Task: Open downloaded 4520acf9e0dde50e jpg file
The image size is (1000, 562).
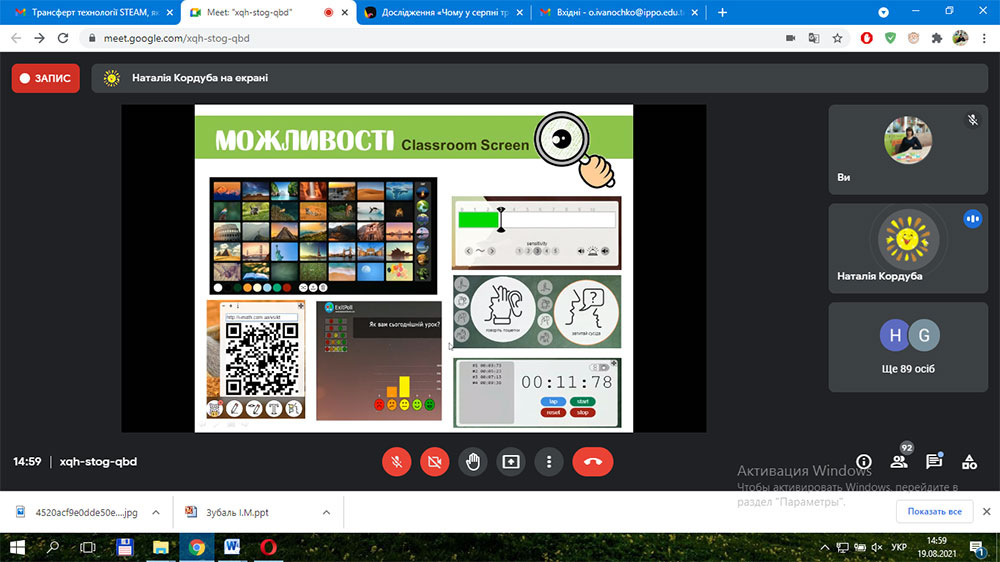Action: tap(77, 512)
